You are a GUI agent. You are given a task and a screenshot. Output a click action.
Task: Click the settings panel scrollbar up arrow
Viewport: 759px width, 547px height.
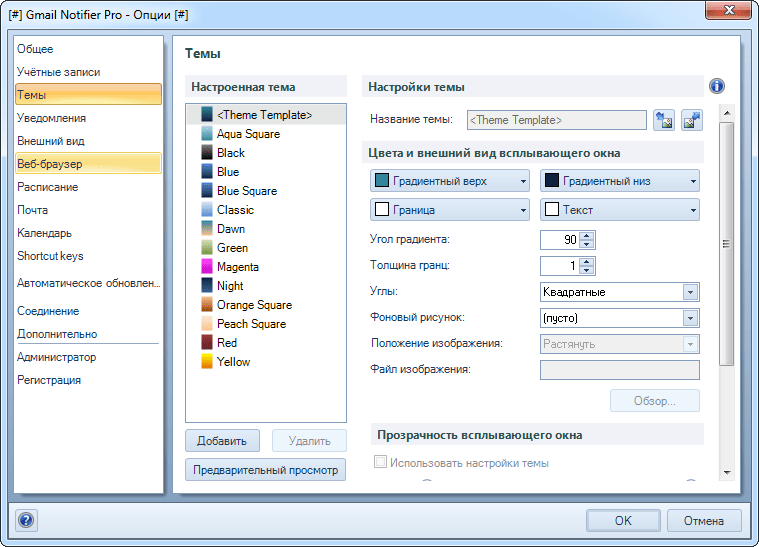click(727, 113)
